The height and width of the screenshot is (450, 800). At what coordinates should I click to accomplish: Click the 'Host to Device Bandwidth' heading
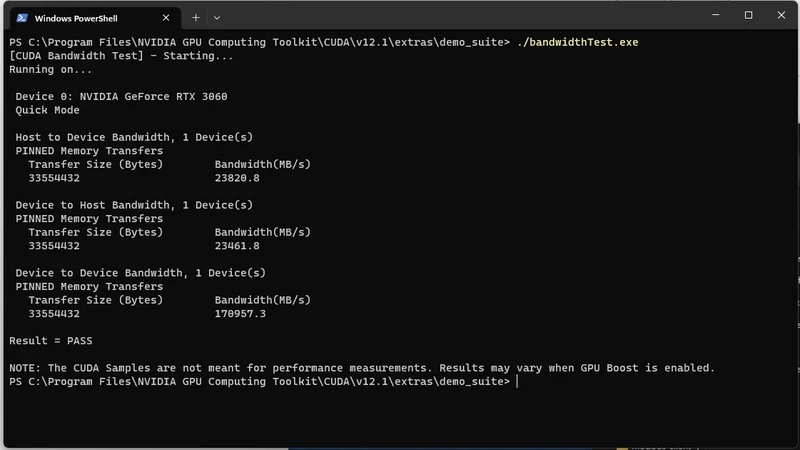[x=134, y=137]
